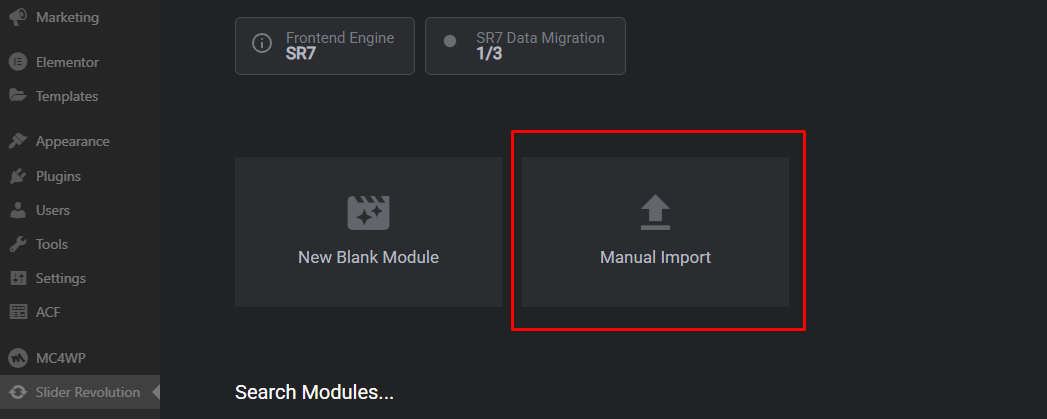This screenshot has height=419, width=1047.
Task: Open the Frontend Engine SR7 button
Action: 325,45
